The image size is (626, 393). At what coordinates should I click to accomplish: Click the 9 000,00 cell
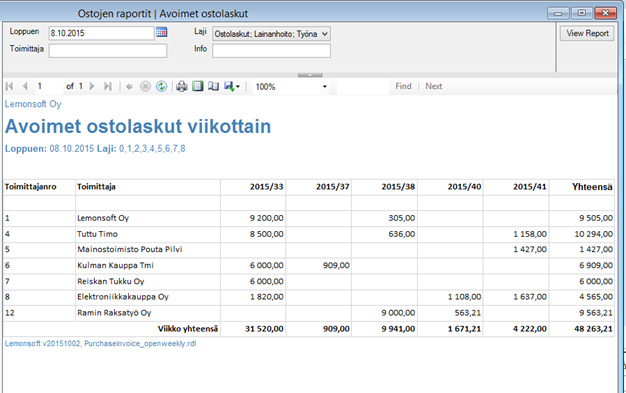point(398,313)
